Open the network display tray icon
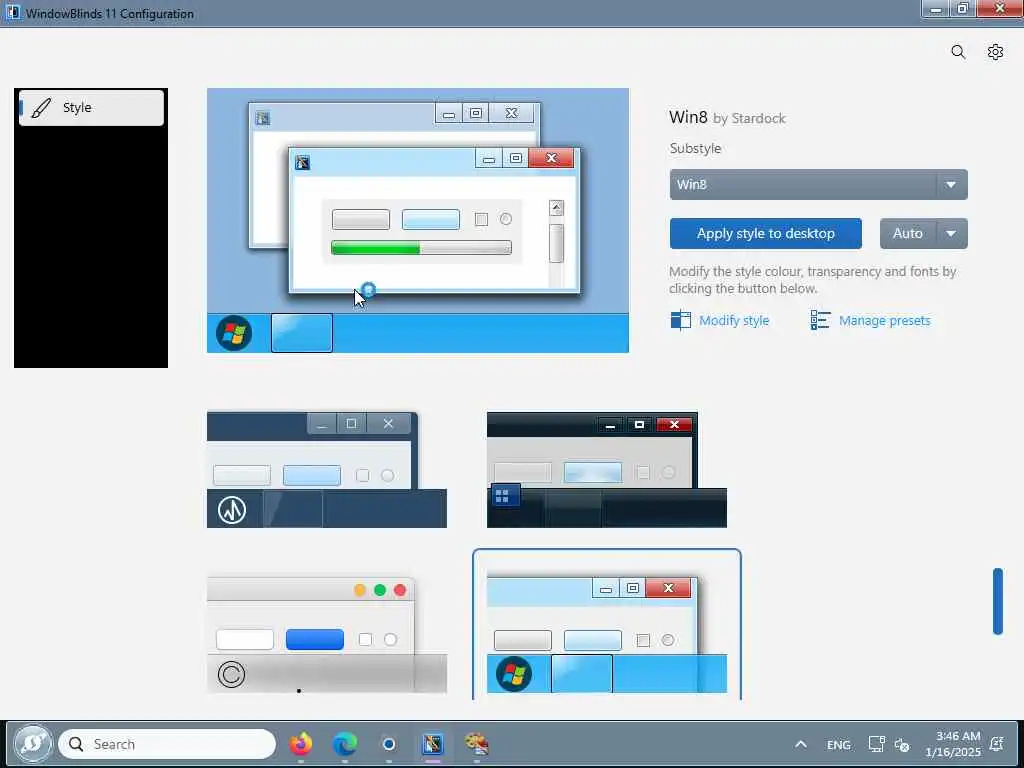The height and width of the screenshot is (768, 1024). 876,744
